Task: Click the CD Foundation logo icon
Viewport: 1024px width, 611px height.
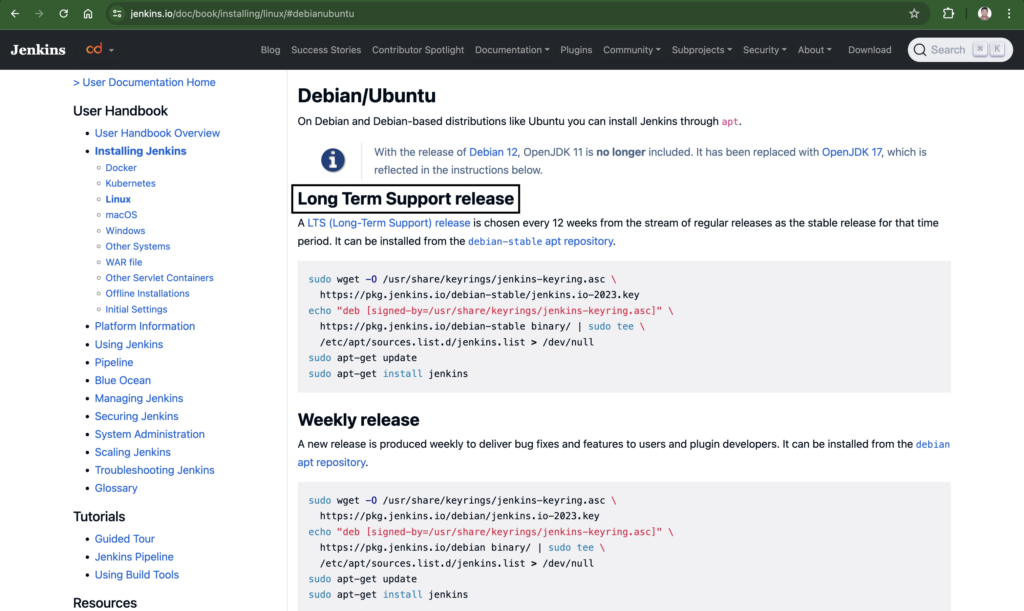Action: click(x=94, y=49)
